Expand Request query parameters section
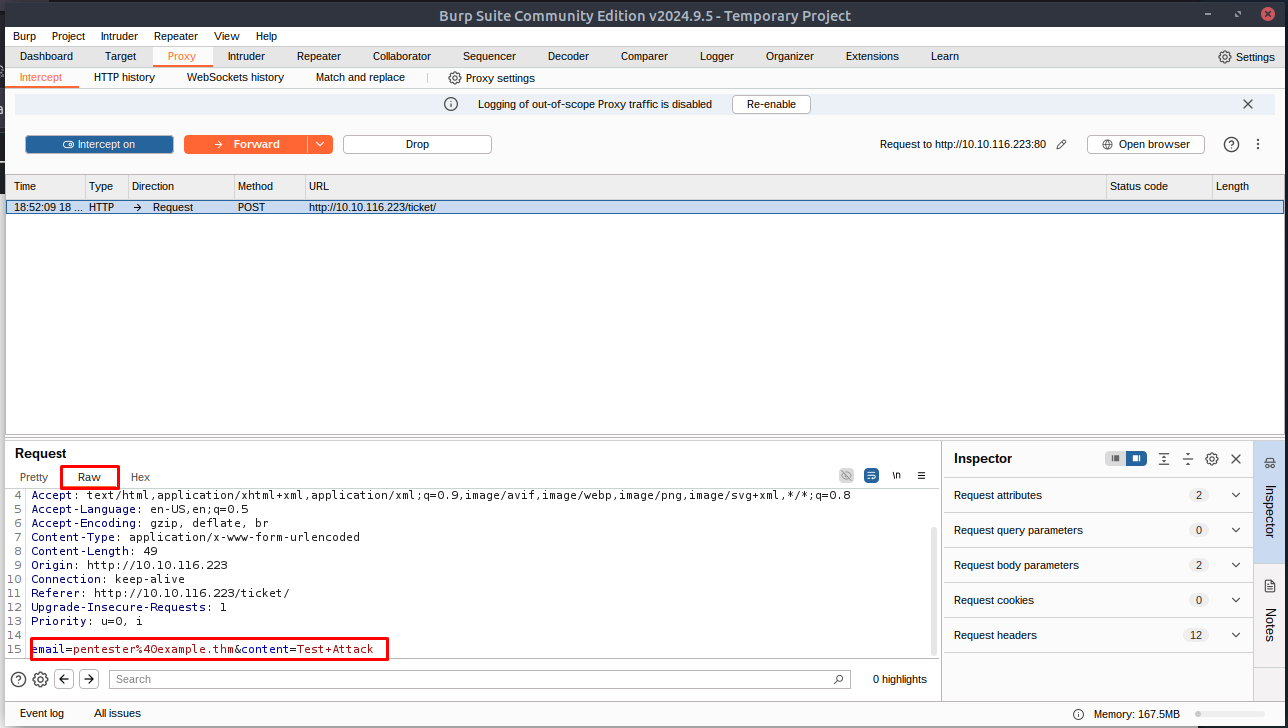This screenshot has height=728, width=1288. (x=1098, y=530)
